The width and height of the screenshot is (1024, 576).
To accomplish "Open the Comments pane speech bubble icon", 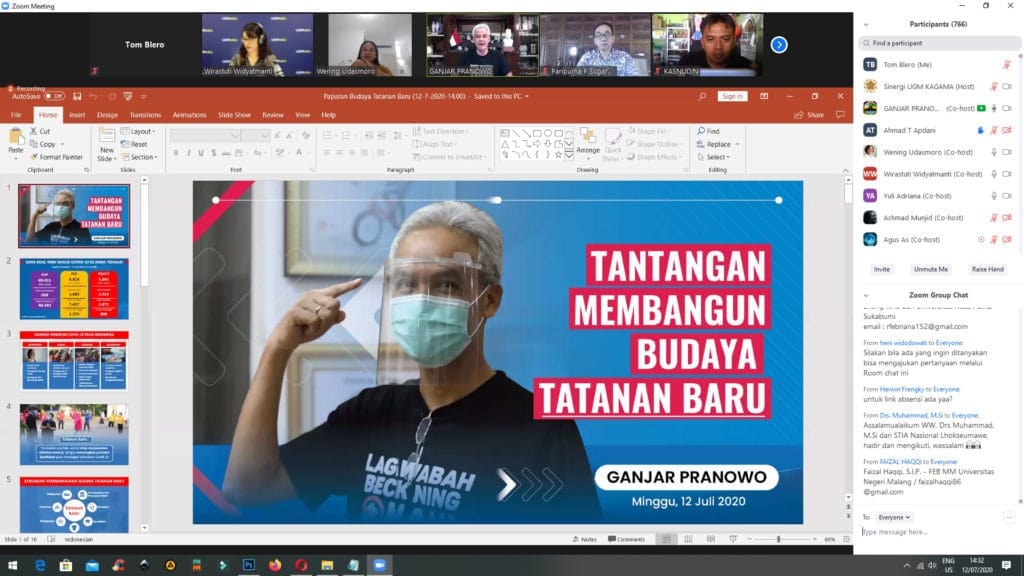I will (840, 115).
